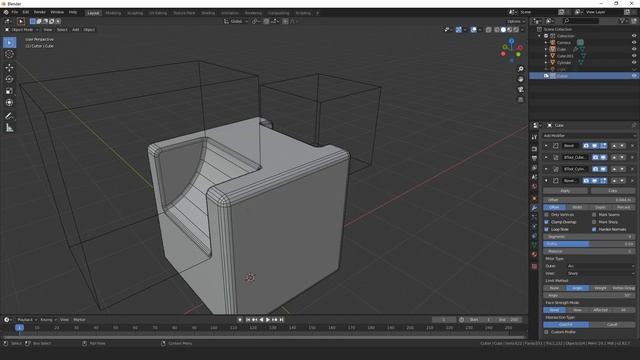This screenshot has width=640, height=360.
Task: Switch to wireframe viewport shading
Action: pyautogui.click(x=496, y=30)
